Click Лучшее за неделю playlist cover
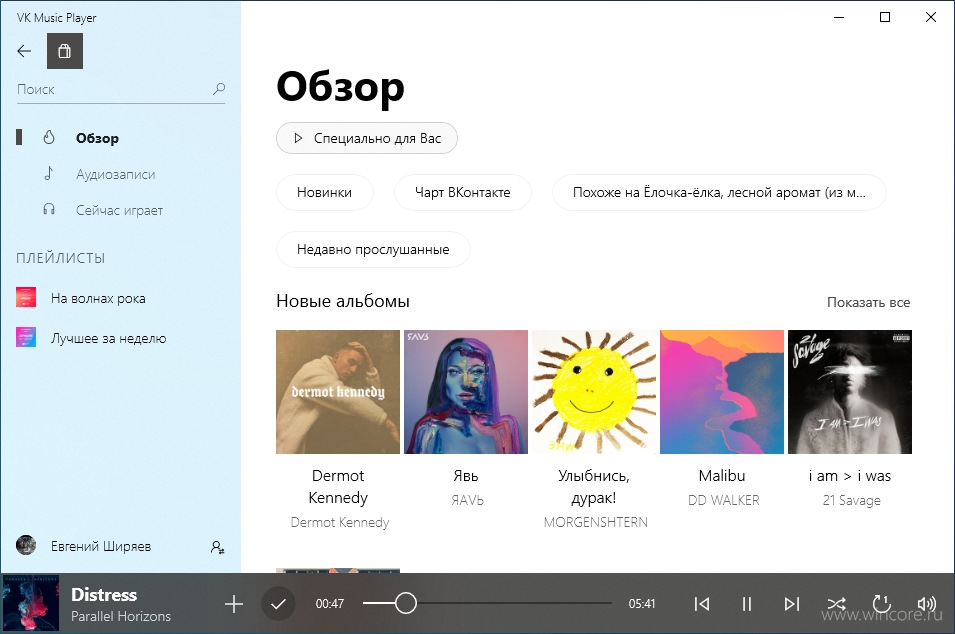 26,337
